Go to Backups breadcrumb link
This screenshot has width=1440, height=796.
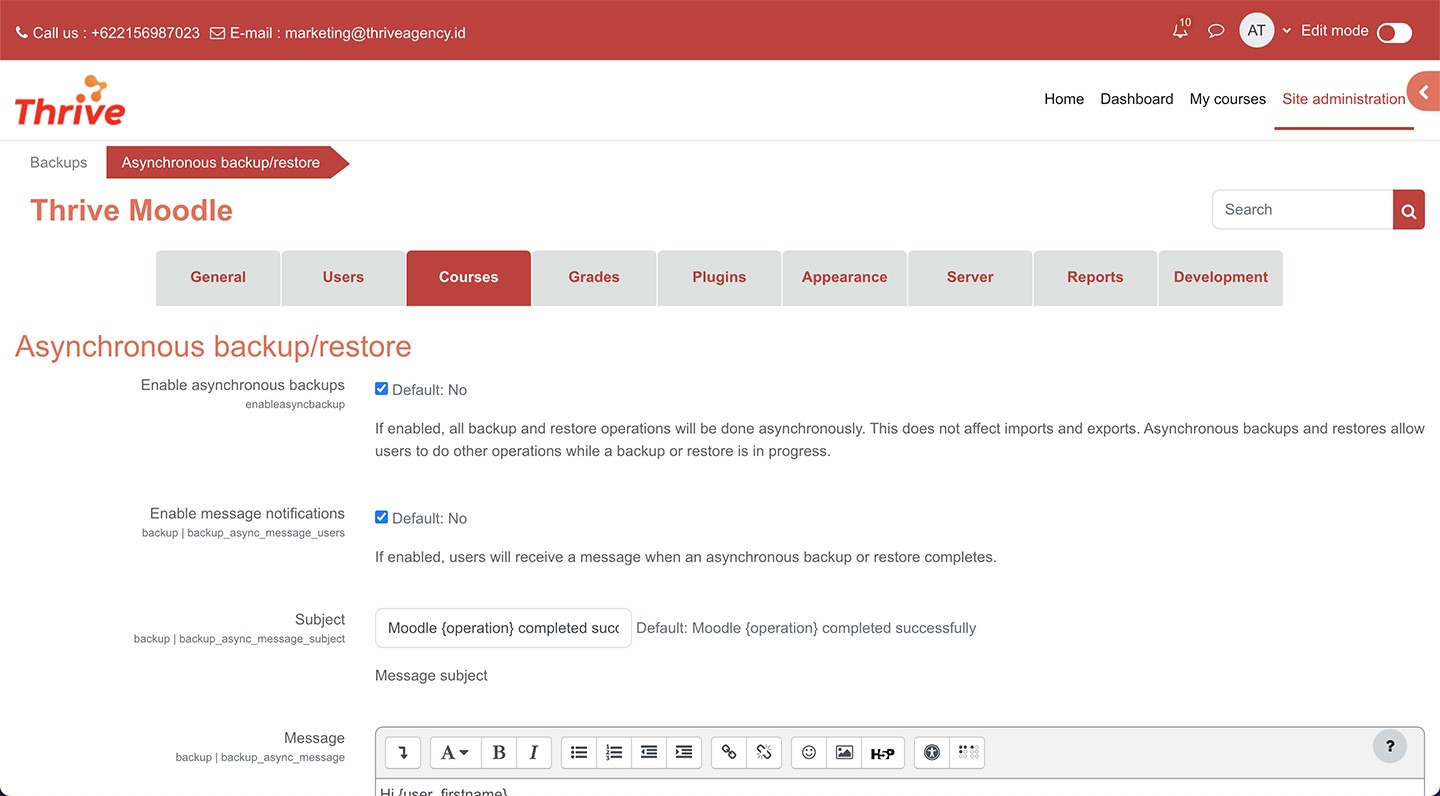[58, 162]
